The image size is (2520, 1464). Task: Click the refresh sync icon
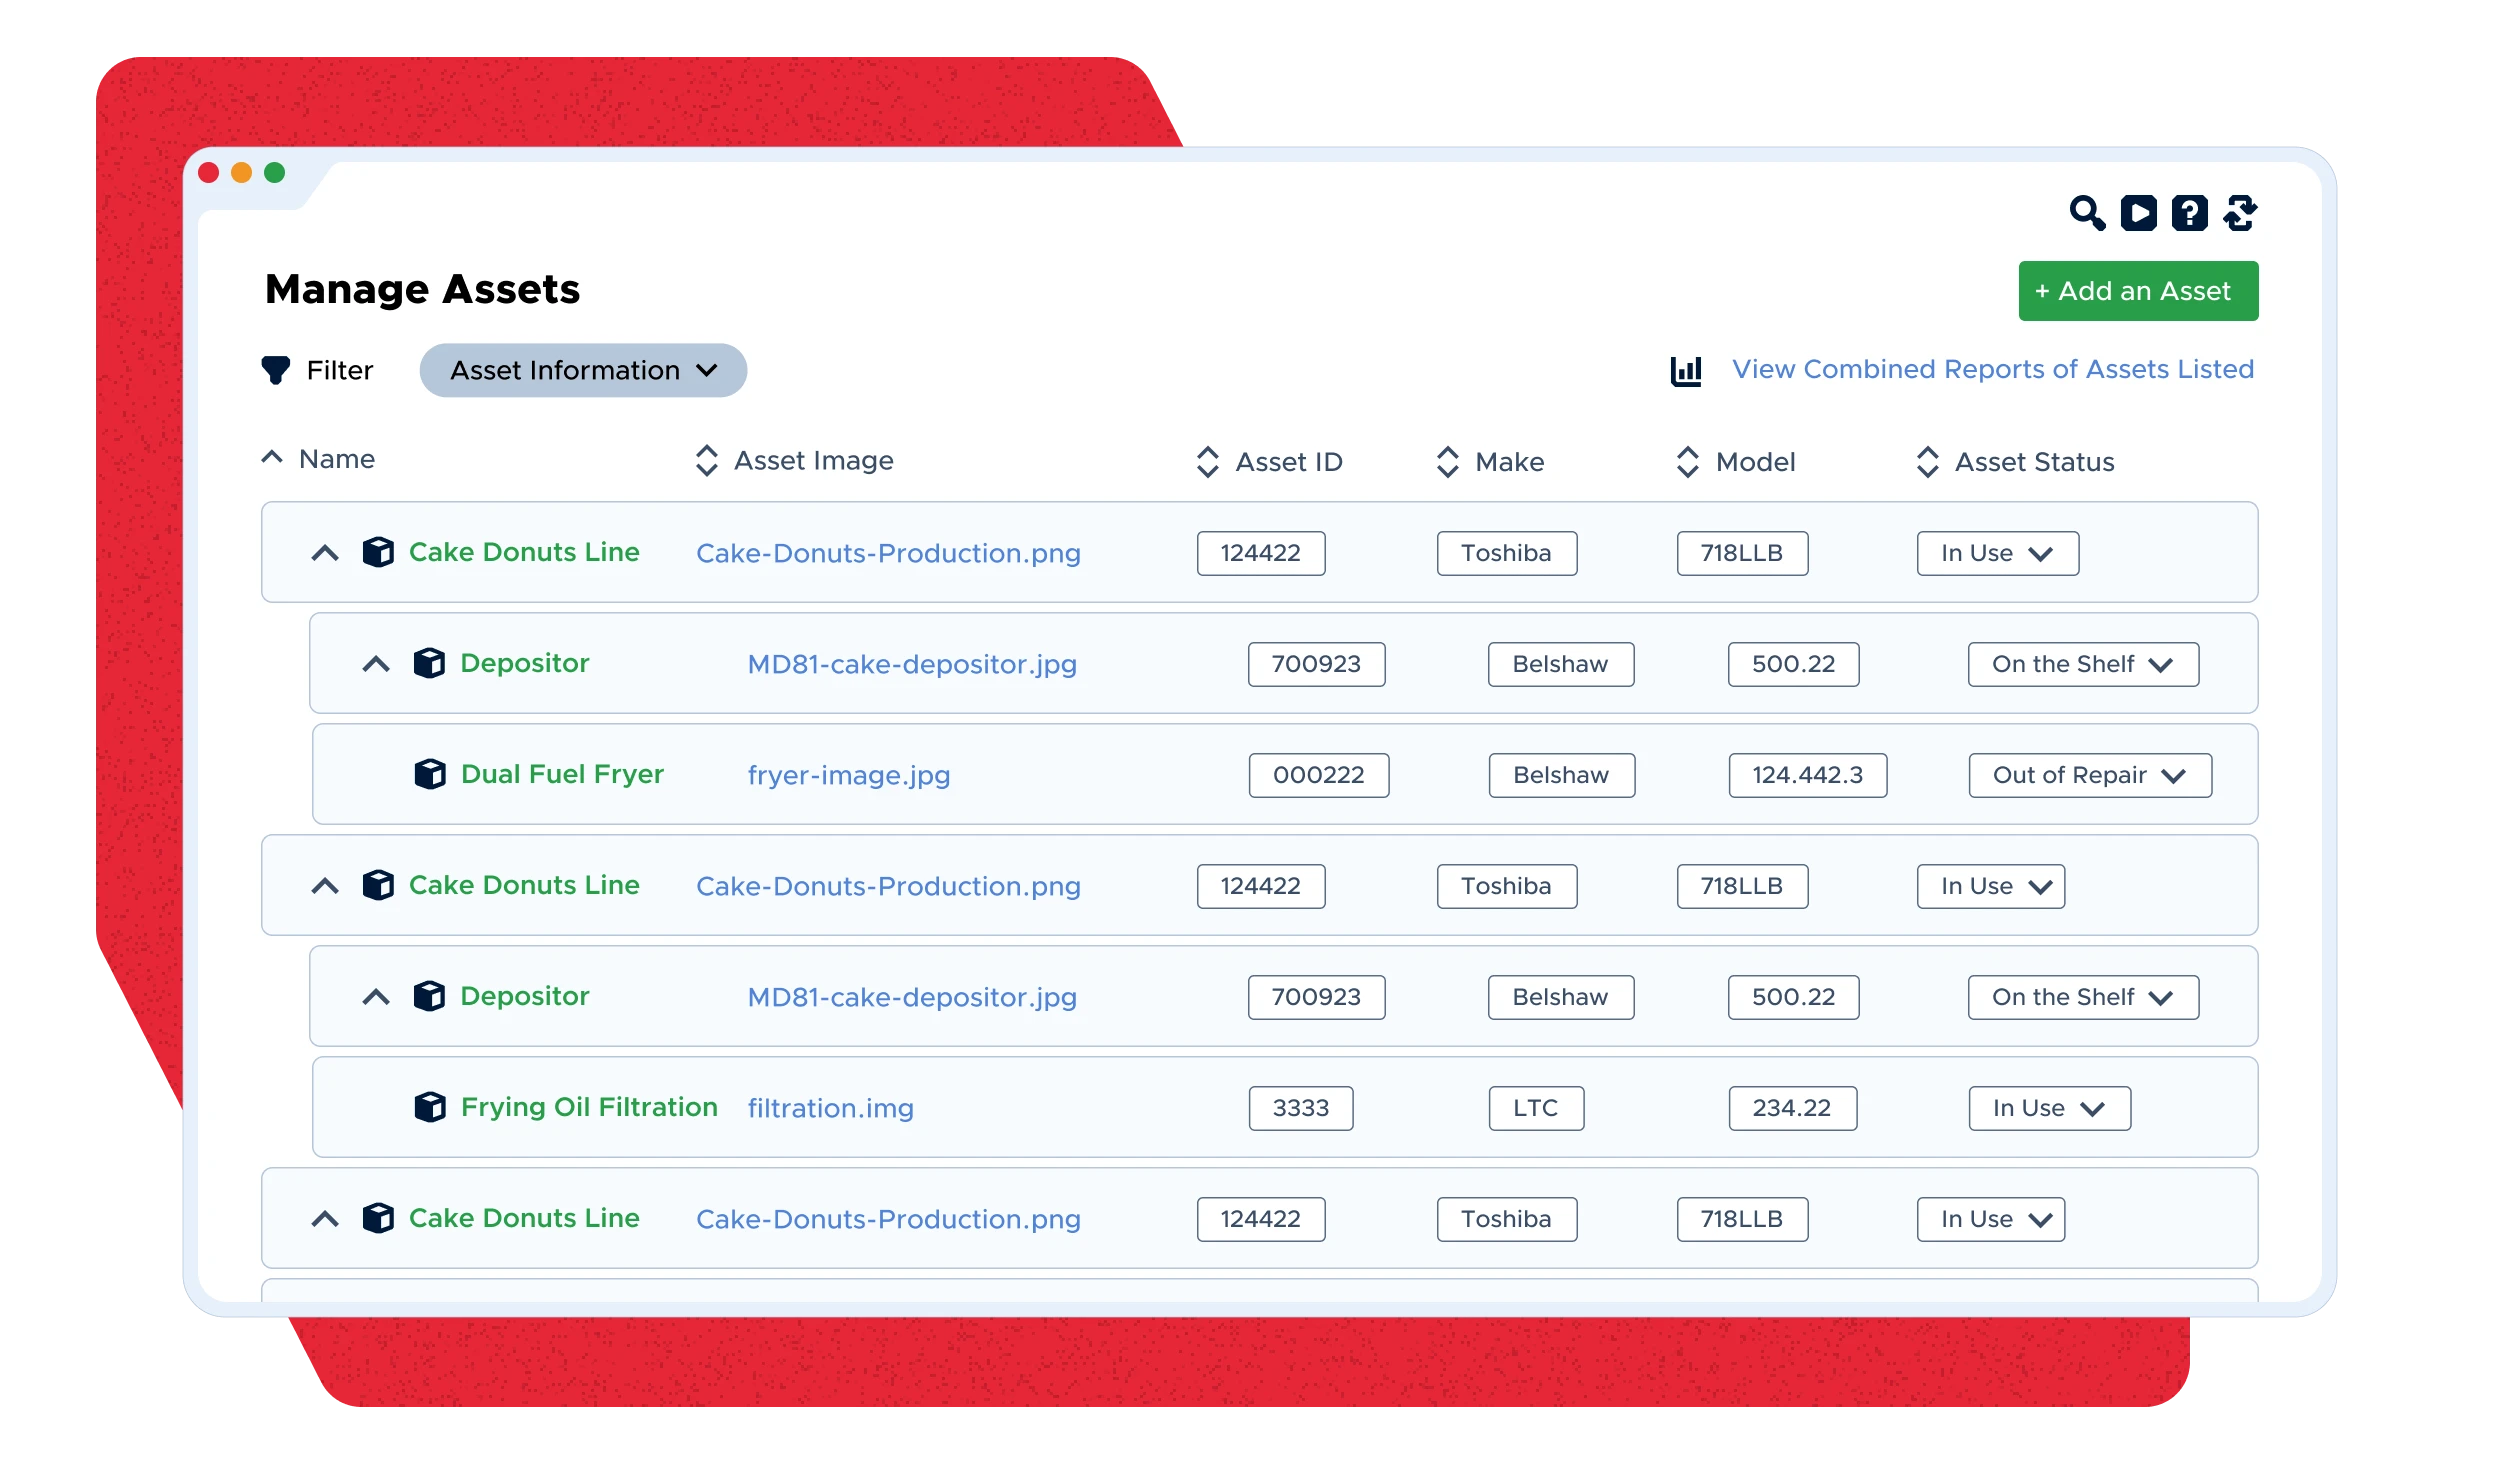[x=2240, y=213]
